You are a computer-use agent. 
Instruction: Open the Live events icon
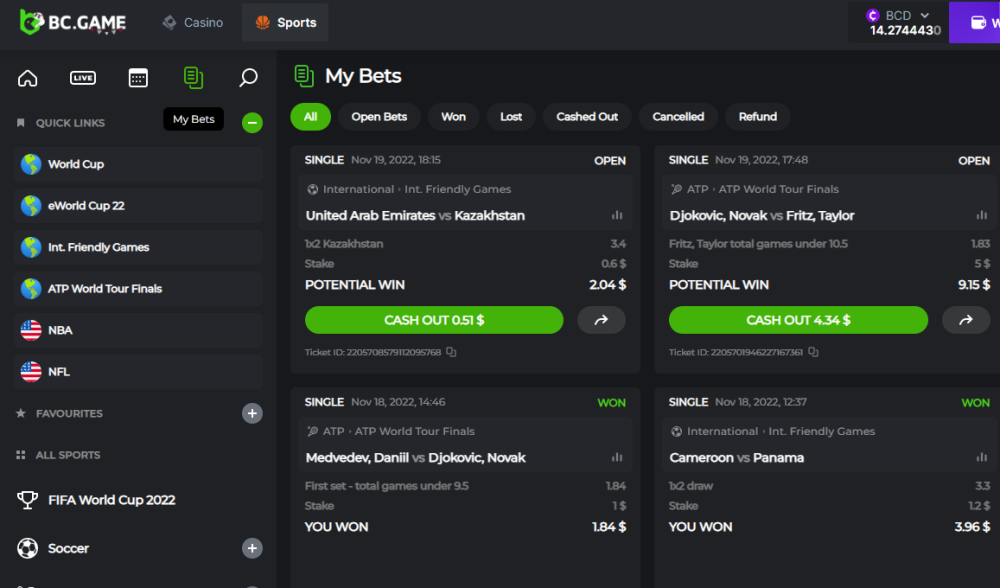point(83,78)
